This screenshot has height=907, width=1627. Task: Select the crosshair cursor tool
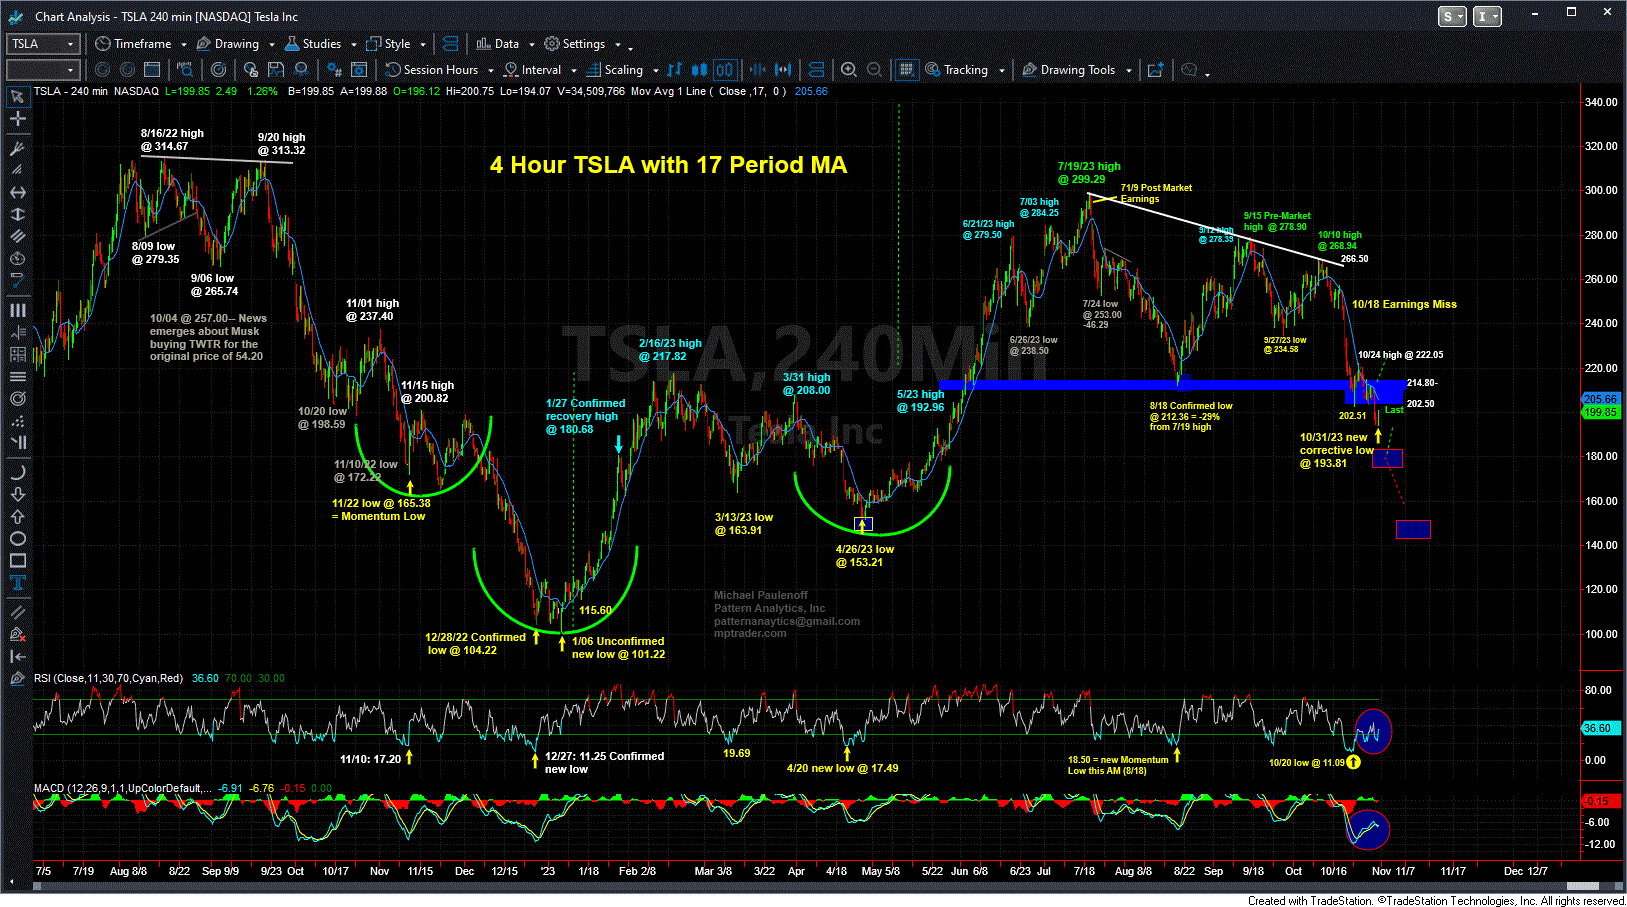point(17,119)
